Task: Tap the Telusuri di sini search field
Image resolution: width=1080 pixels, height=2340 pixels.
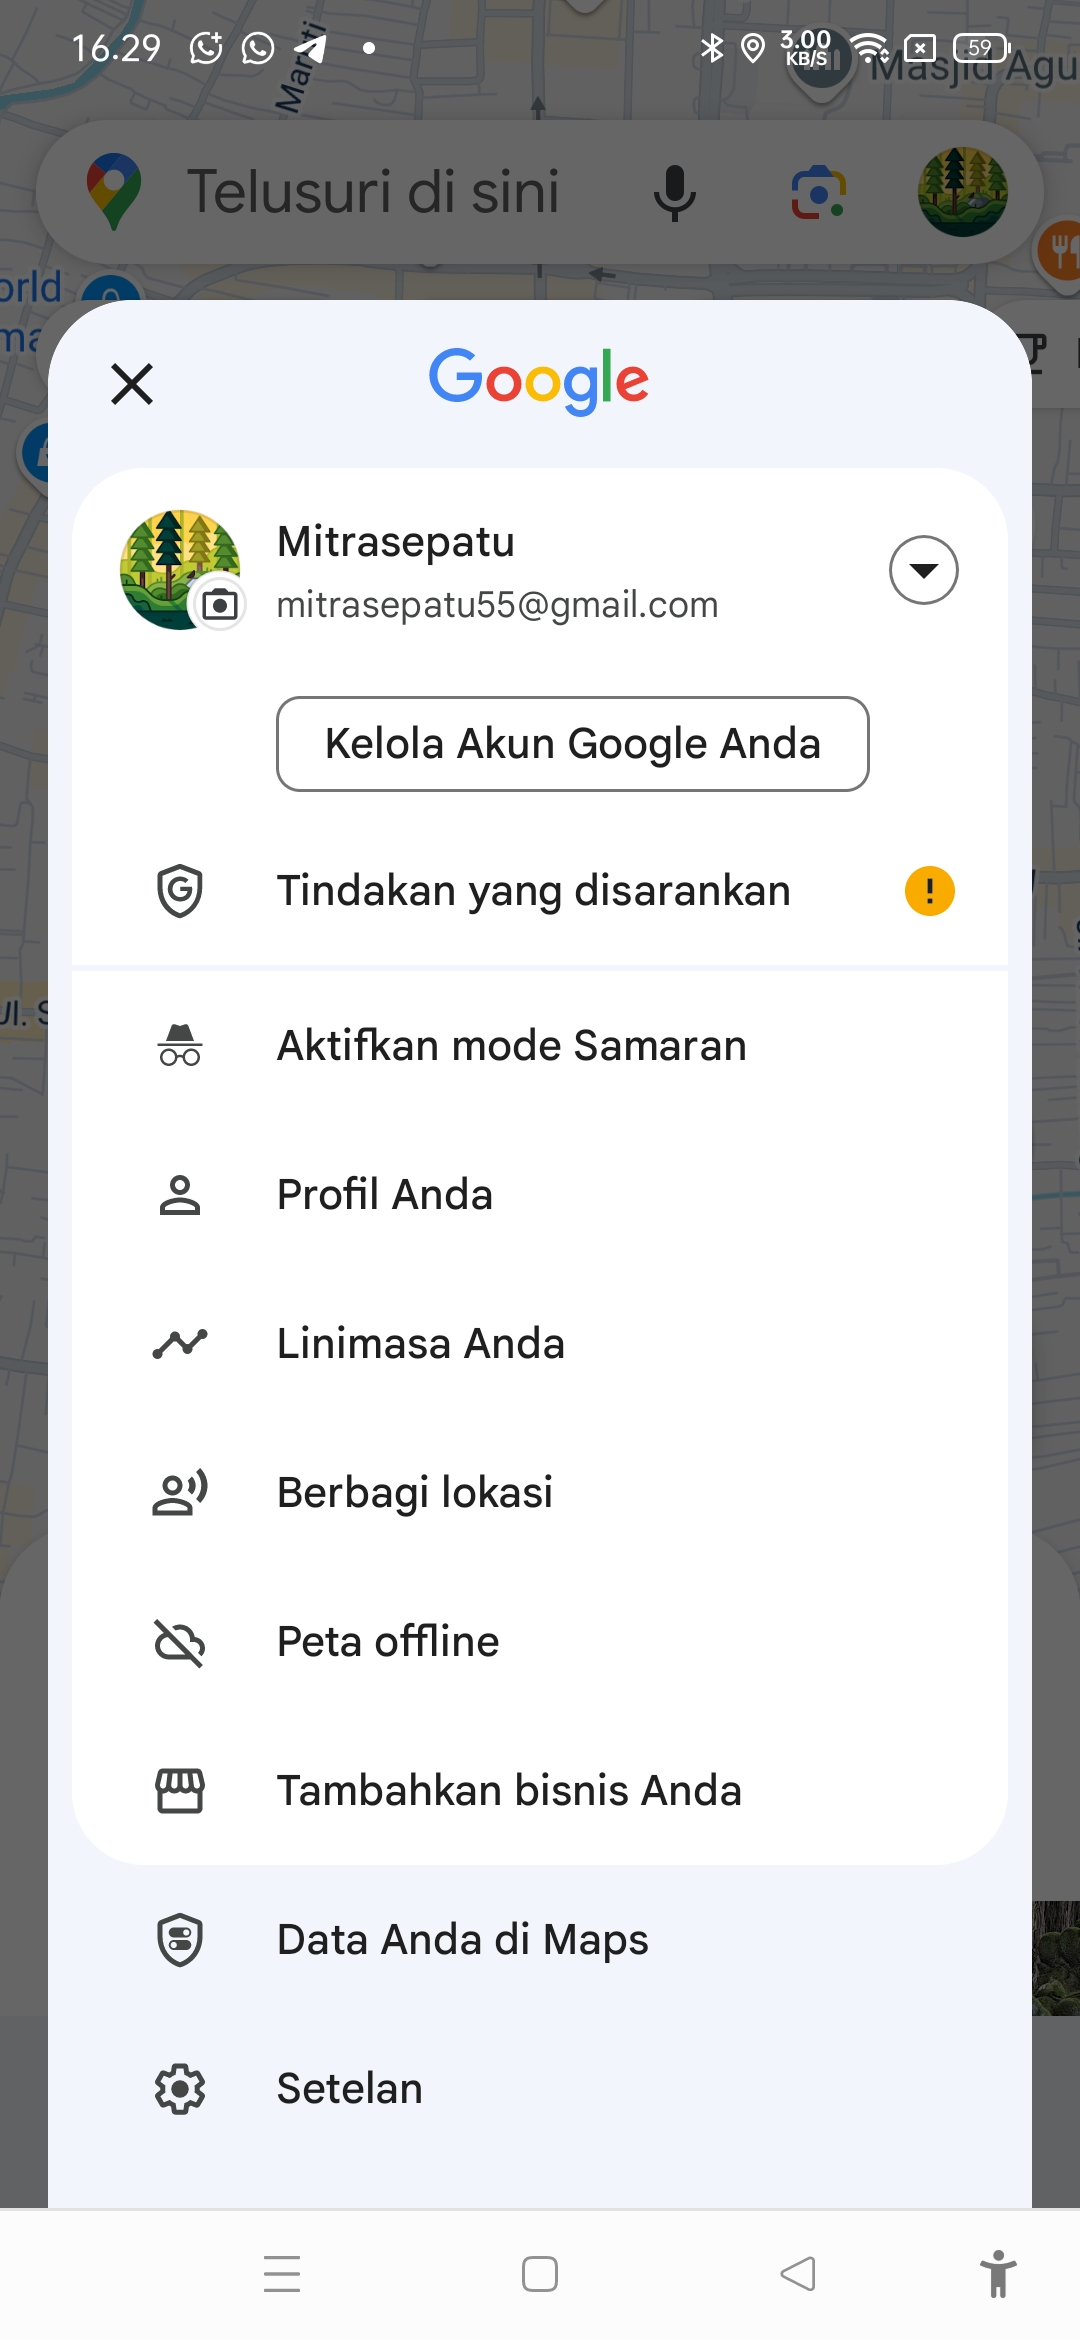Action: pos(372,192)
